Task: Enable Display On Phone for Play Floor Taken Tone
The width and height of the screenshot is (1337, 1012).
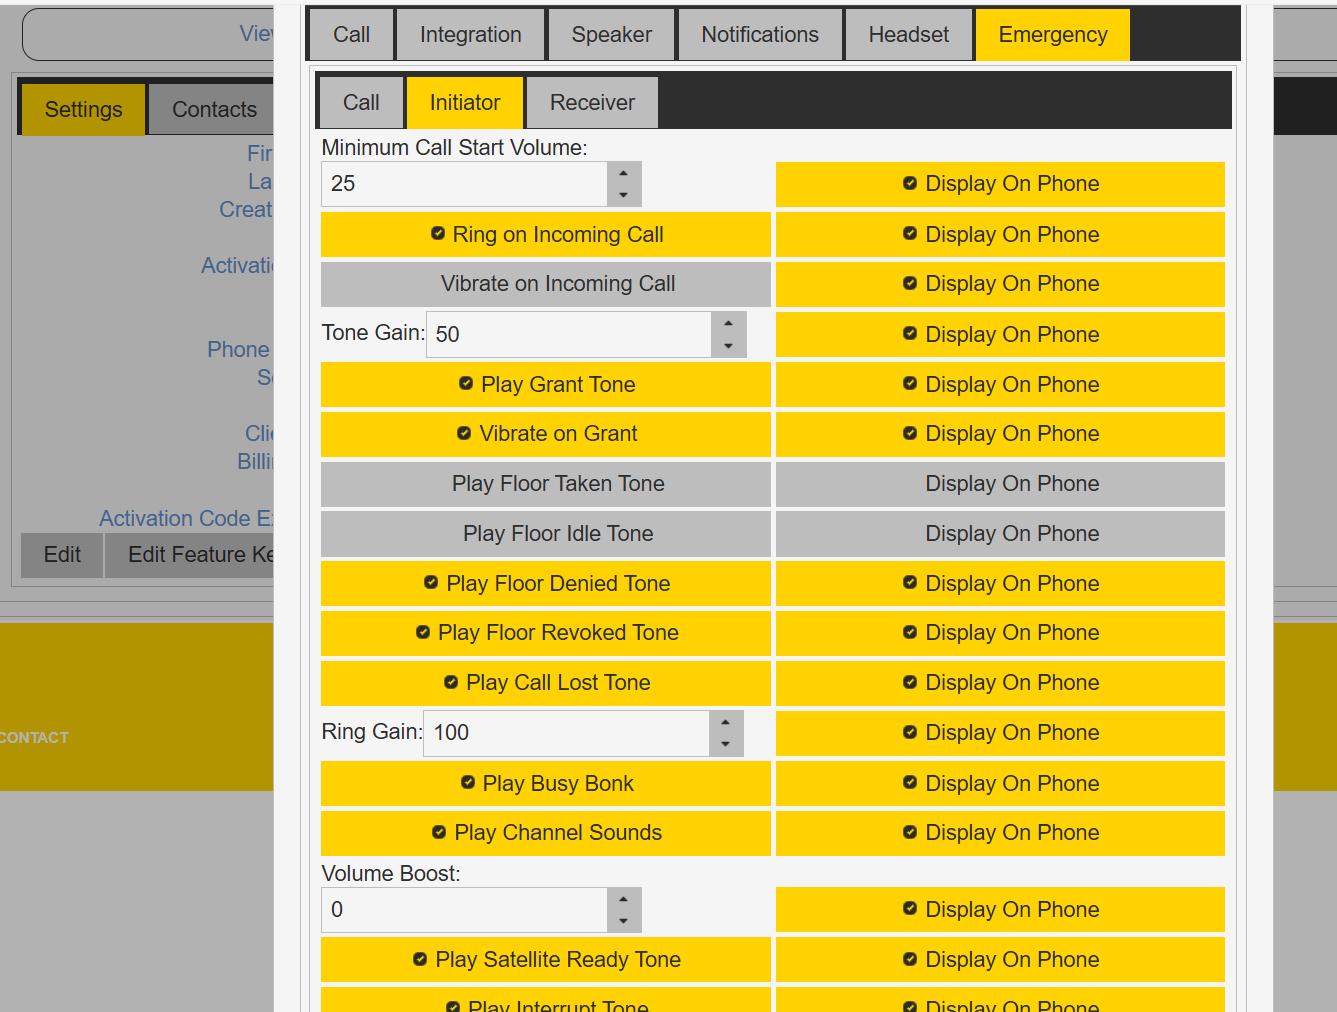Action: (x=1000, y=484)
